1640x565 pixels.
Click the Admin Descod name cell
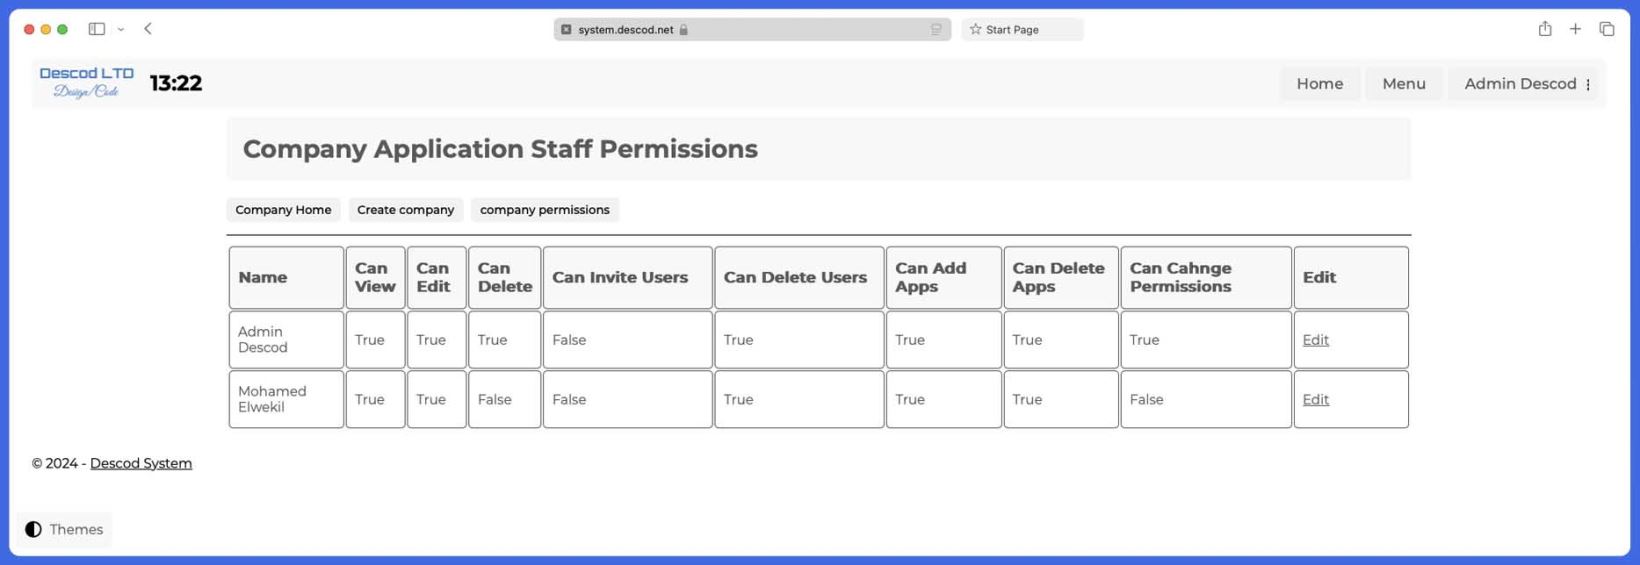point(286,340)
